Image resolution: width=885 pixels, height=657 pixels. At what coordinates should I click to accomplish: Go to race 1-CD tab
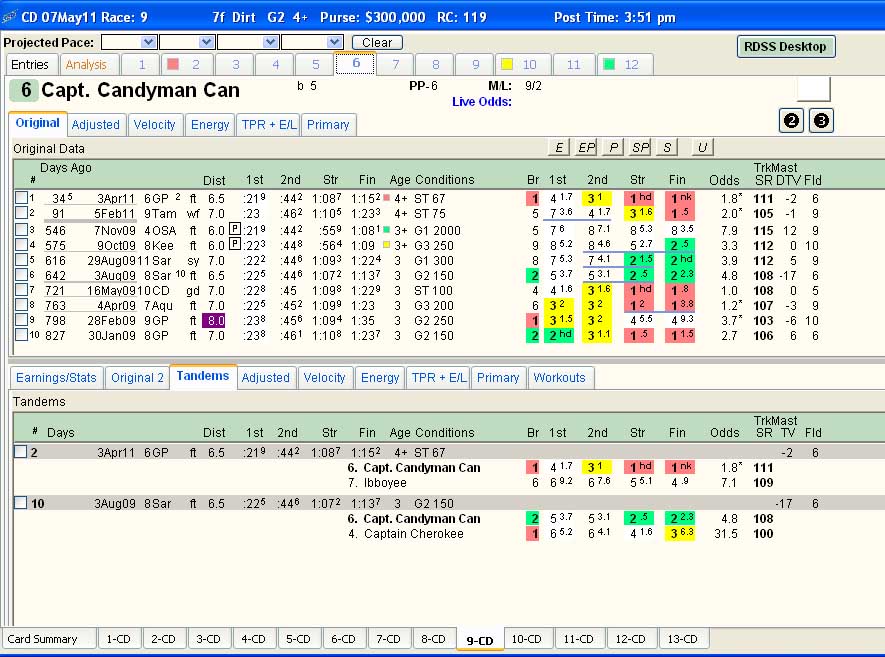119,639
